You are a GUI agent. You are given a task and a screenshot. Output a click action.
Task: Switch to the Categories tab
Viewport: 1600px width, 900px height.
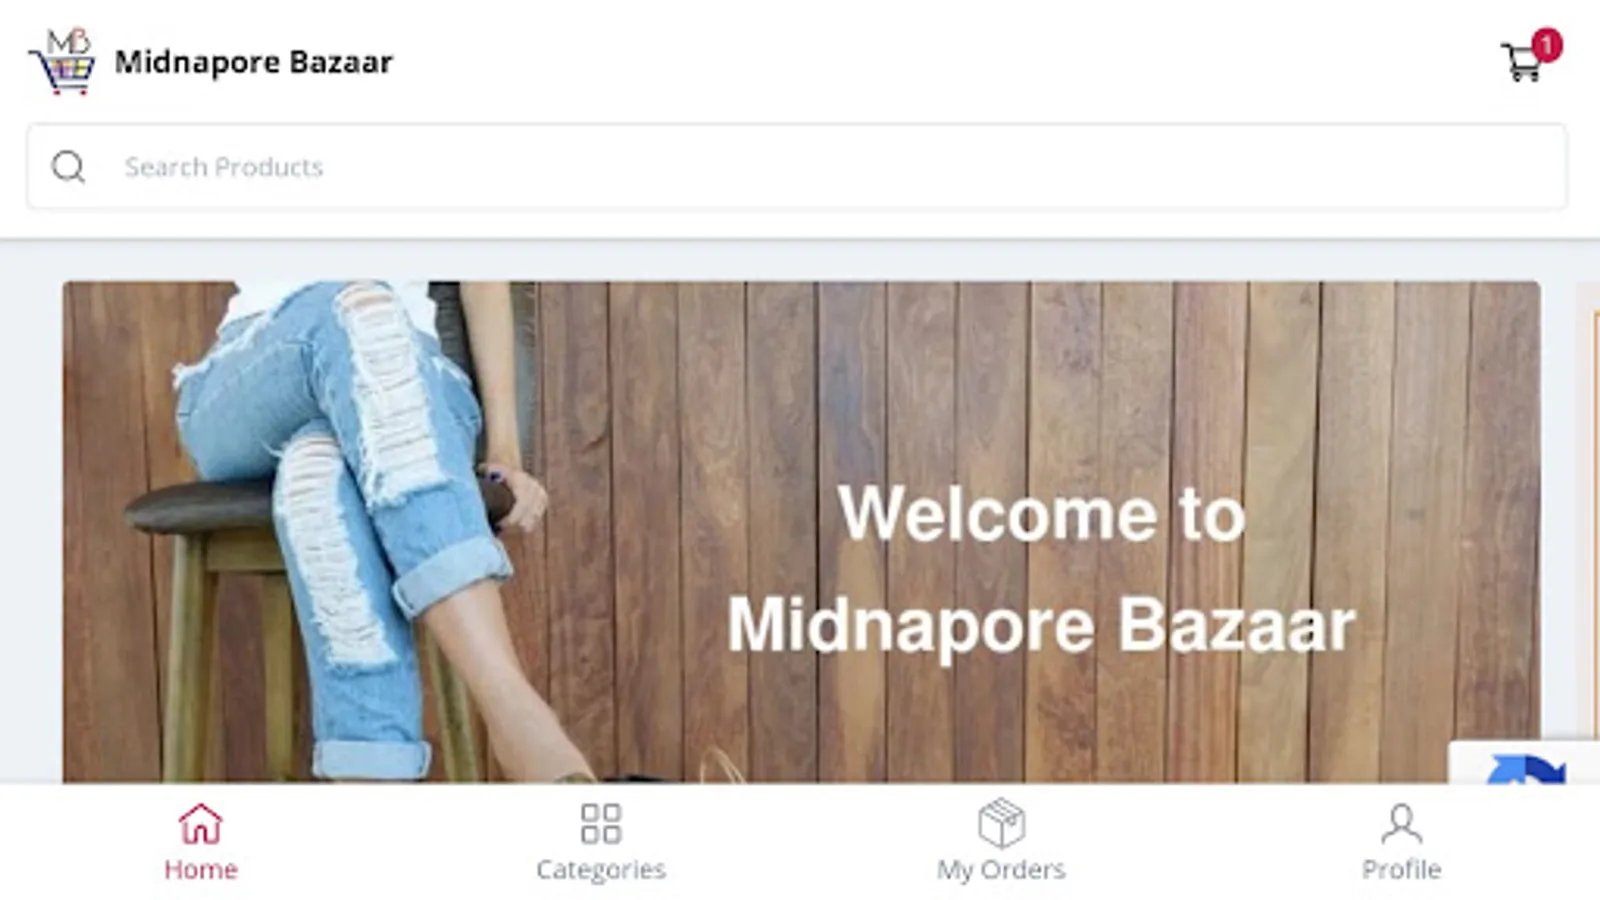tap(601, 869)
